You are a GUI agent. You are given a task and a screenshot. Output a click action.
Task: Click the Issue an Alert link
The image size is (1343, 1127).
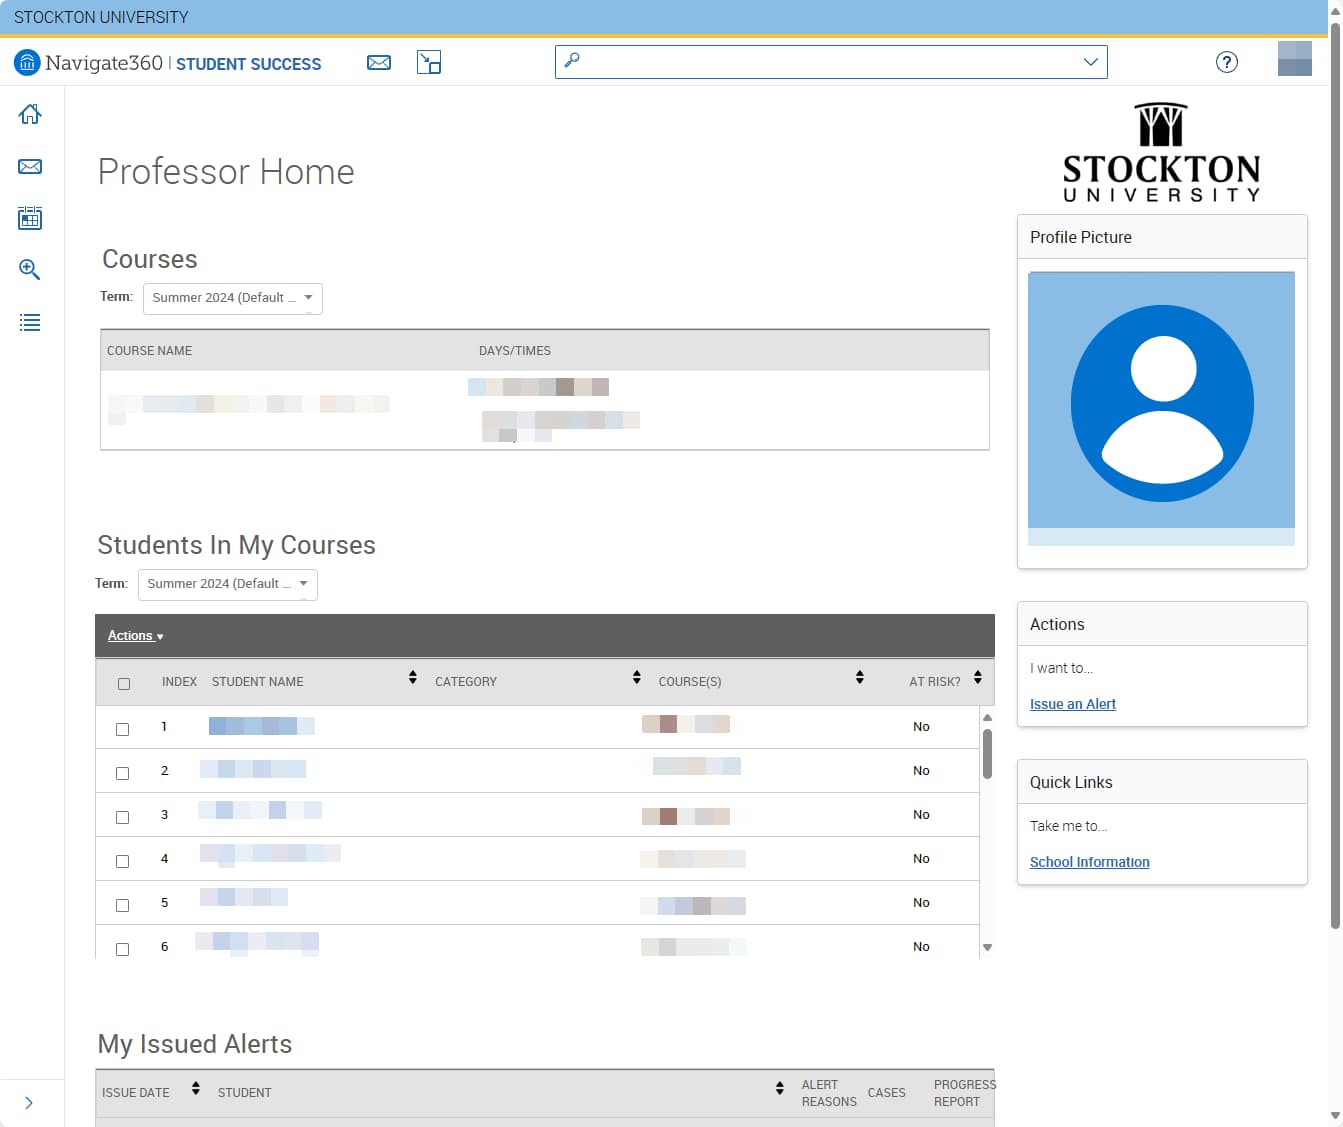[x=1073, y=704]
